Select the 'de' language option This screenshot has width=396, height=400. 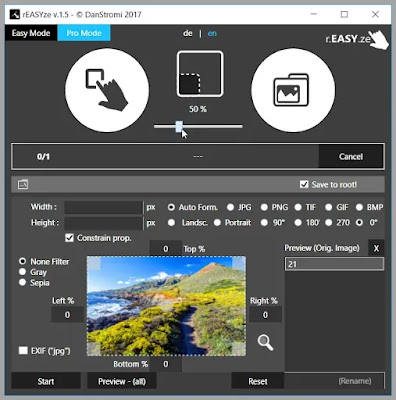point(188,33)
